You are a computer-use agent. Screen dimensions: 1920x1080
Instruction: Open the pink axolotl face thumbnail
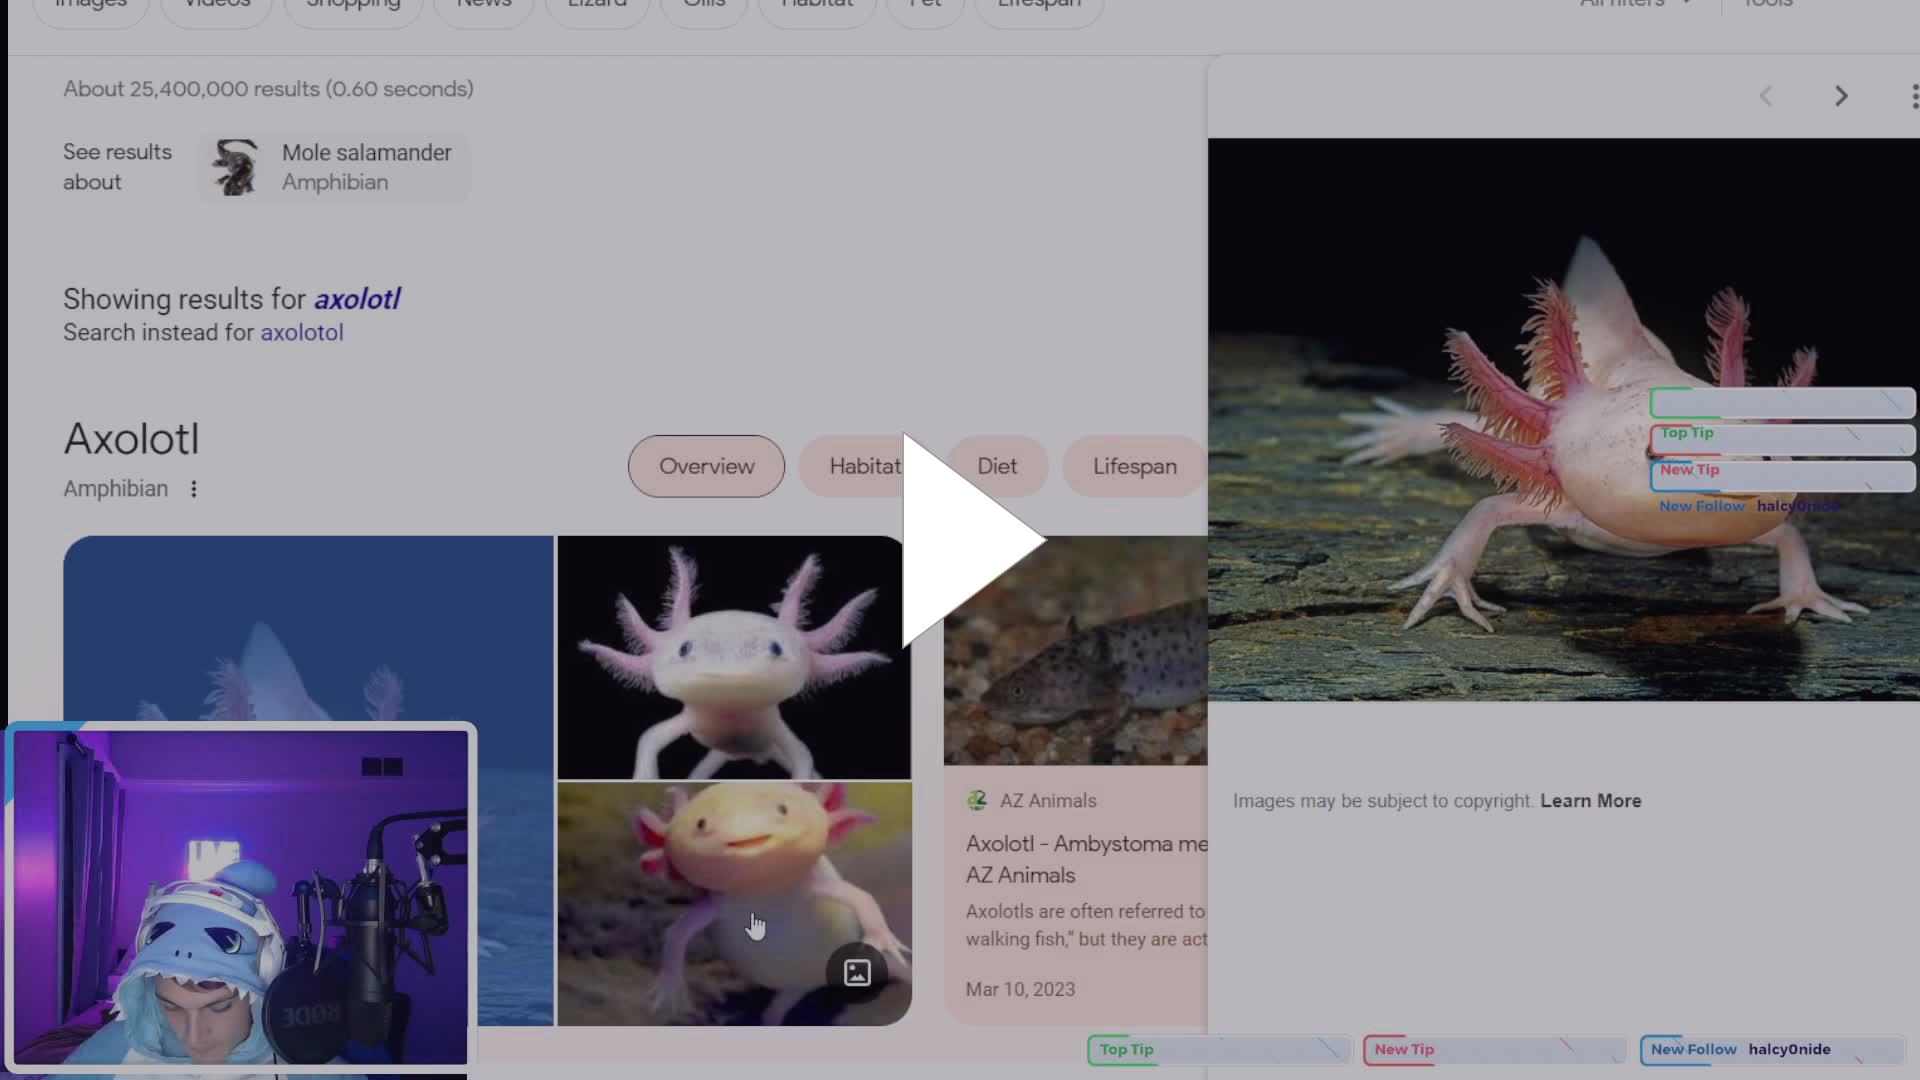tap(733, 657)
